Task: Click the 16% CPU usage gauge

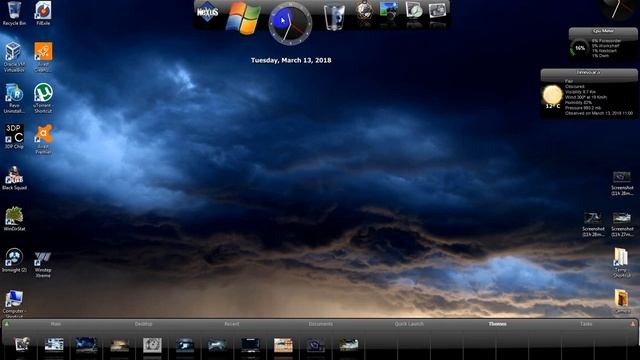Action: tap(579, 48)
